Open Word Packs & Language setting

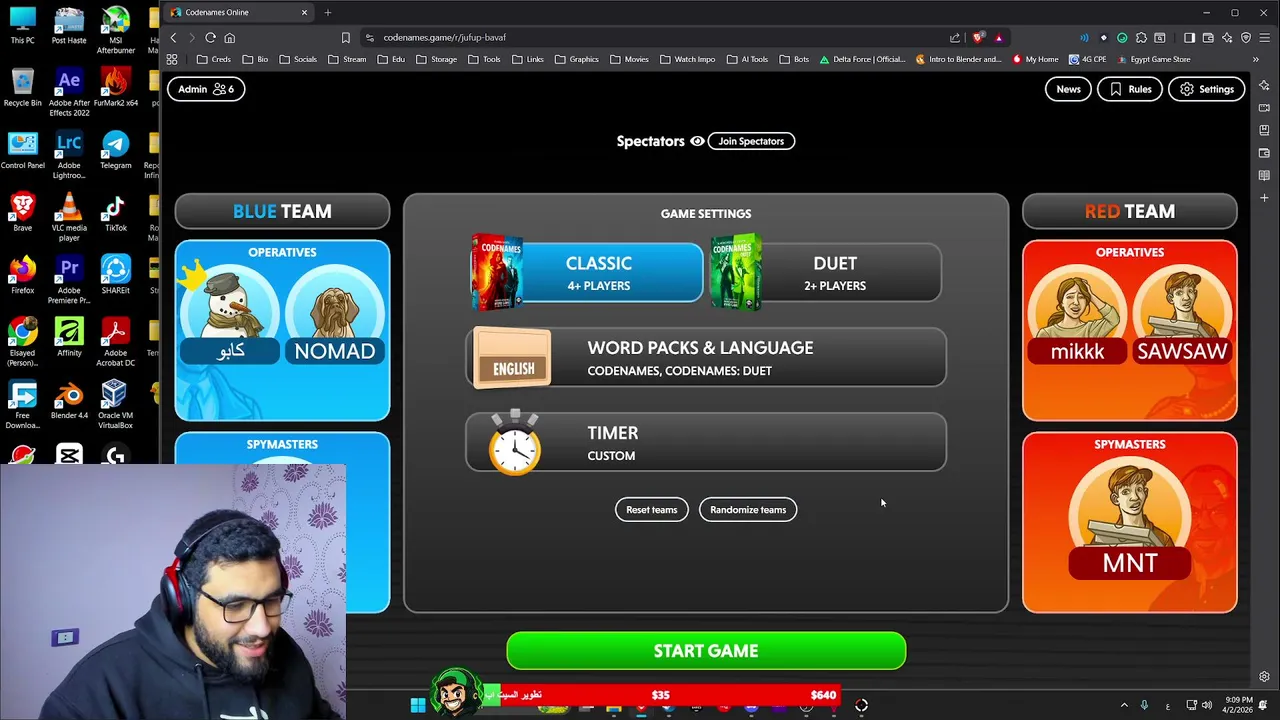(706, 358)
